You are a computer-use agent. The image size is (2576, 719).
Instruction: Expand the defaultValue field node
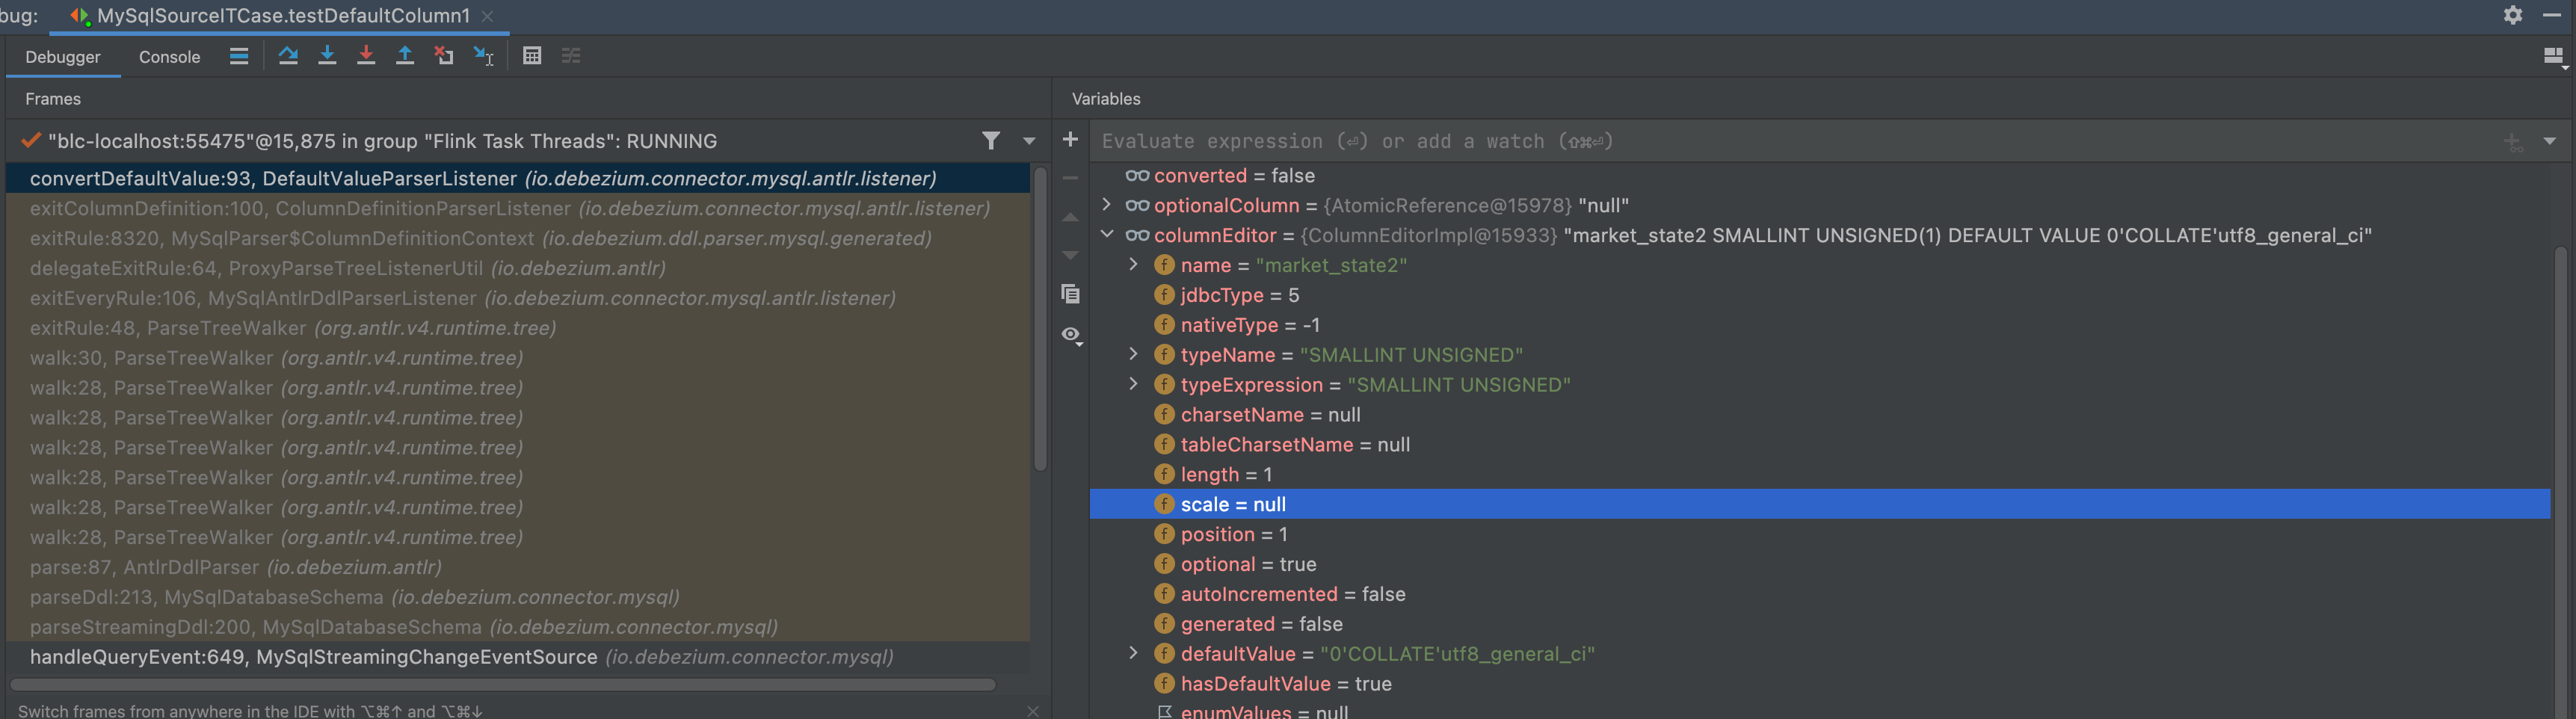[1133, 654]
